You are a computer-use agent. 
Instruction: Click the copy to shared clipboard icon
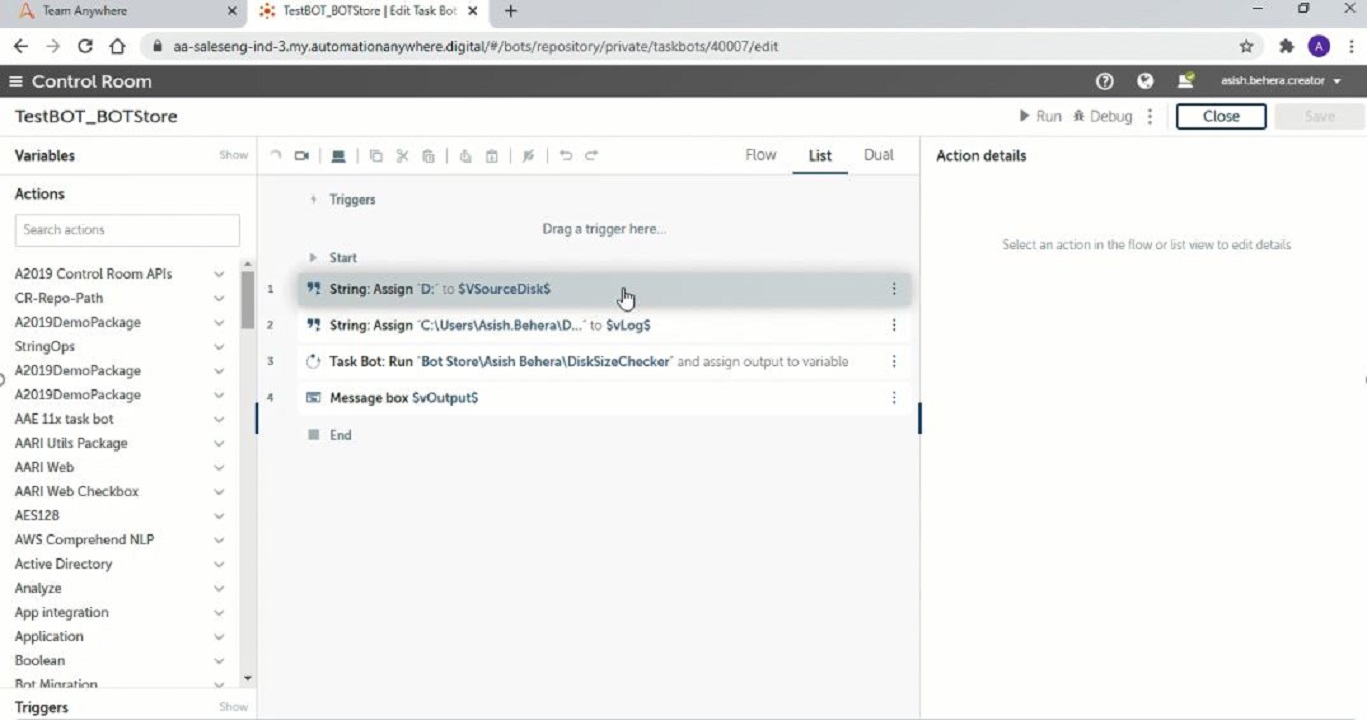tap(465, 156)
